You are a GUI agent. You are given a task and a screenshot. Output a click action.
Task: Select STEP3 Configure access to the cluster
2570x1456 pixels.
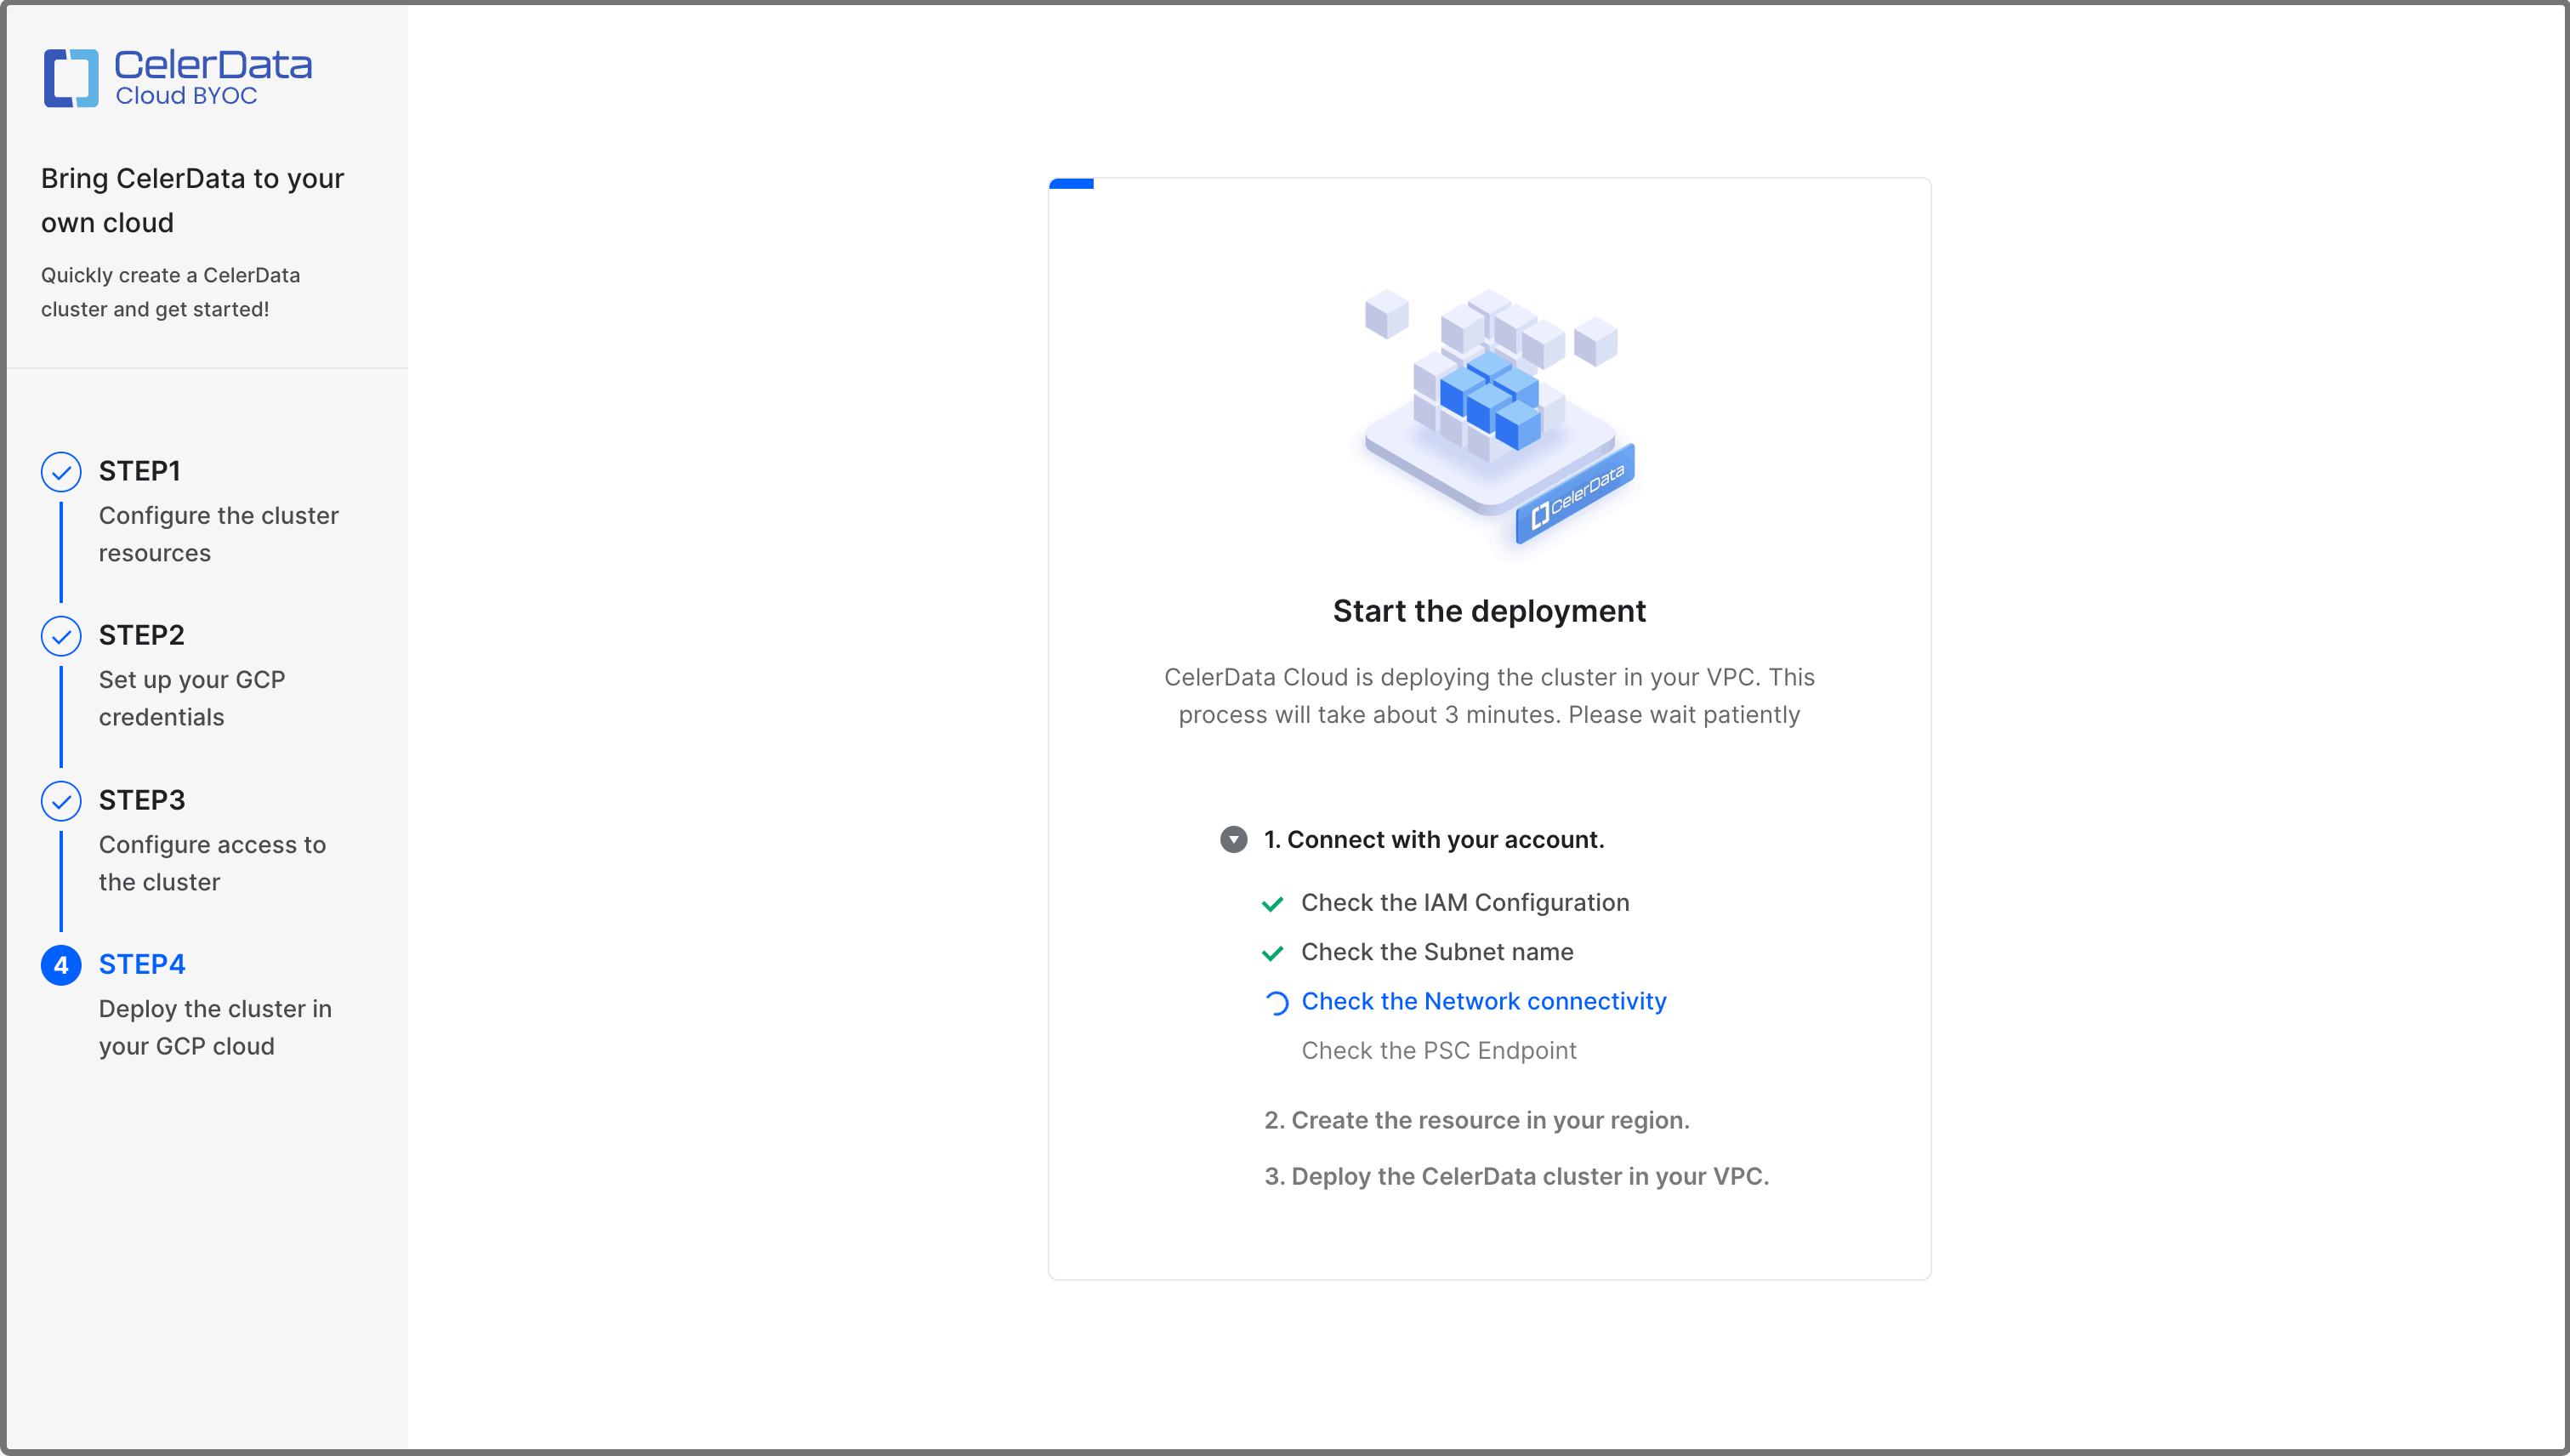click(211, 862)
